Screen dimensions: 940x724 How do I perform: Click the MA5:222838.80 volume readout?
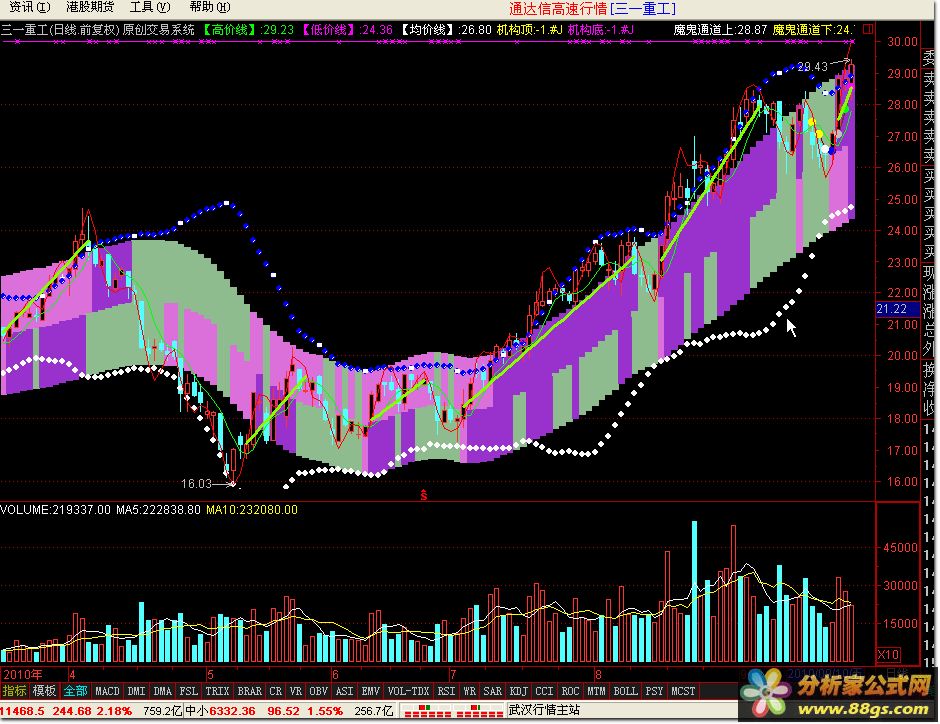tap(158, 510)
